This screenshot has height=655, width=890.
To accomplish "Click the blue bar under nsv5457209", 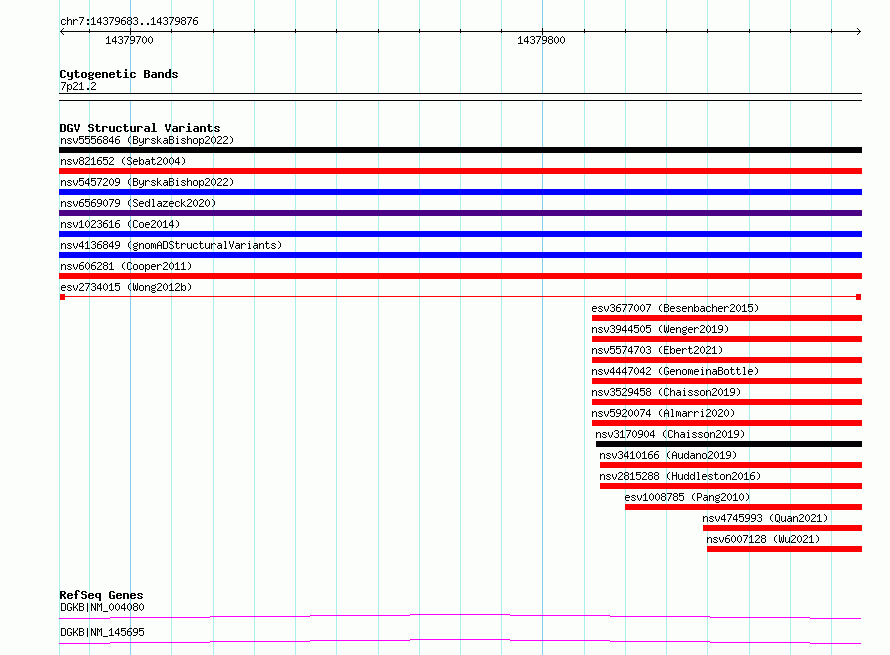I will [460, 192].
